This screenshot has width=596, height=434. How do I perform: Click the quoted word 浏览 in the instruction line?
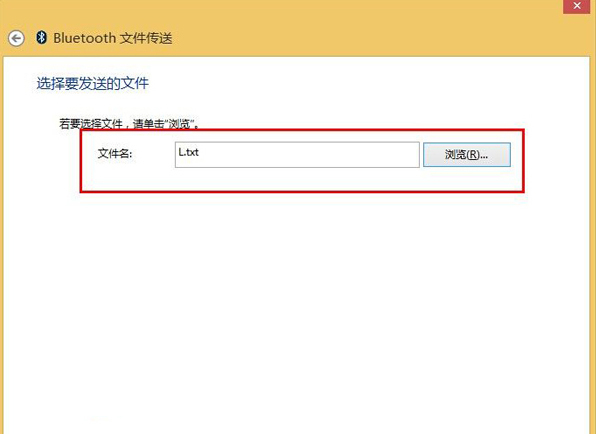(x=179, y=124)
